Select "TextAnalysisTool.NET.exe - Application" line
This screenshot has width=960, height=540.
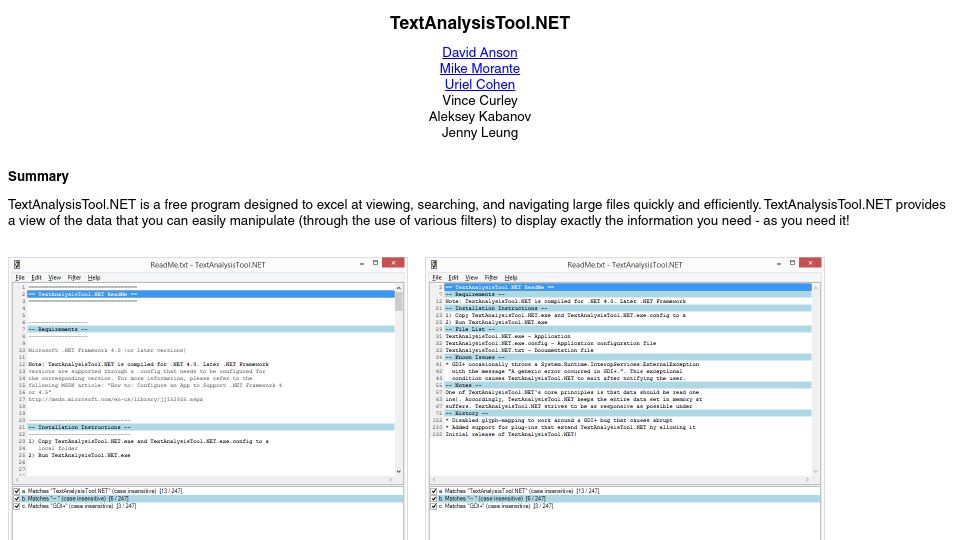click(508, 336)
